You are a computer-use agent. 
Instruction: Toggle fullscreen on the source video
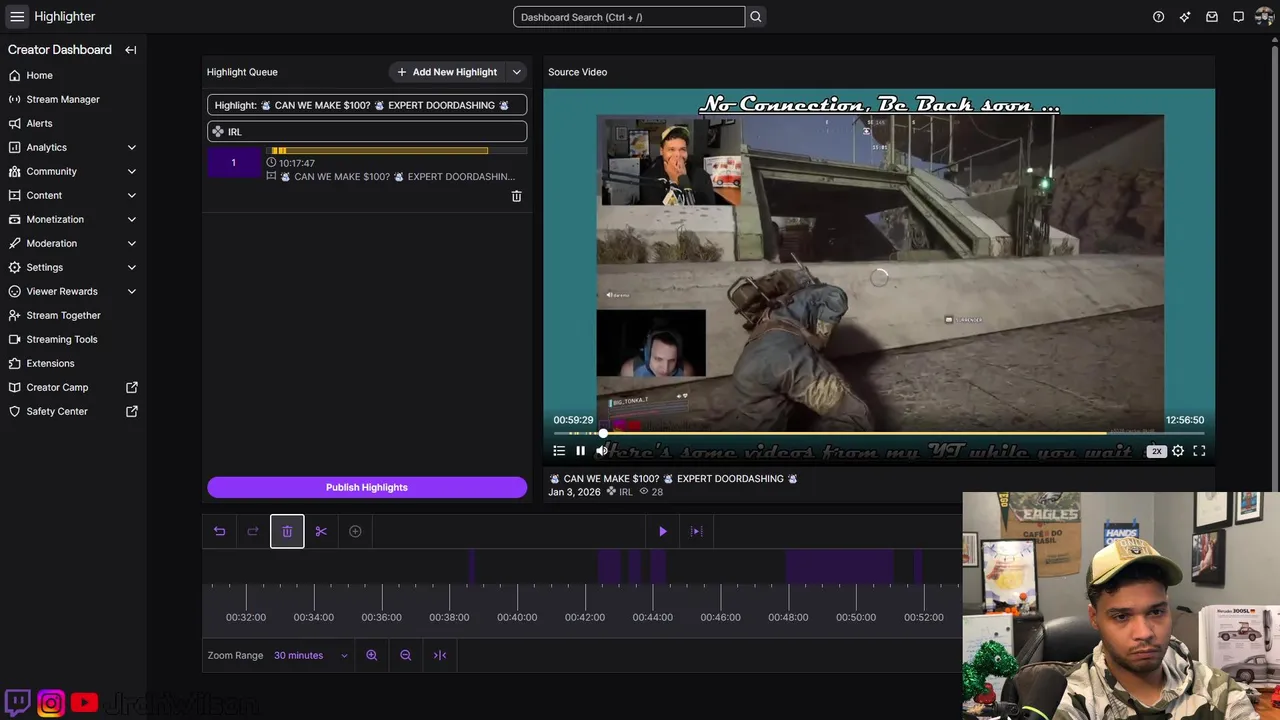(x=1199, y=451)
